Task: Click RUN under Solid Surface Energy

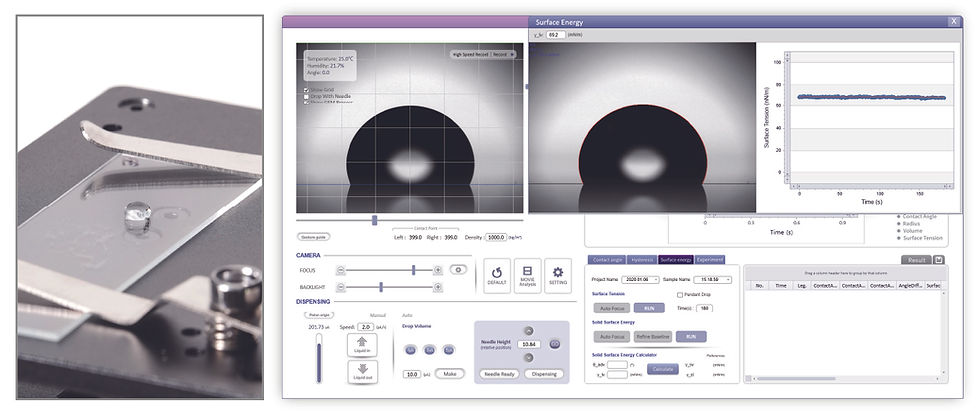Action: click(691, 336)
